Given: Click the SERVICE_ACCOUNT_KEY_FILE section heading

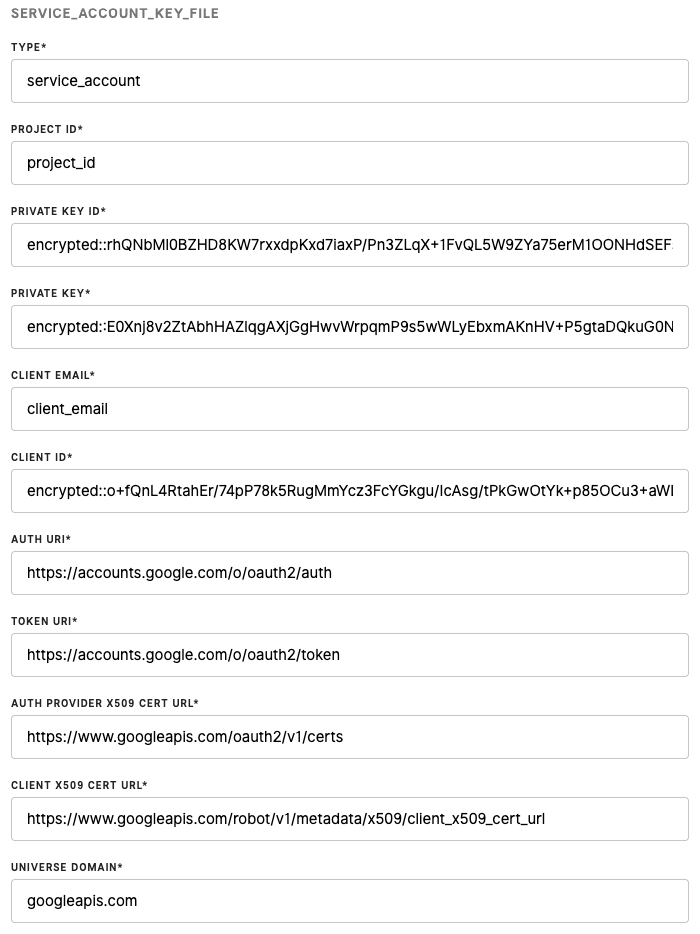Looking at the screenshot, I should [115, 15].
